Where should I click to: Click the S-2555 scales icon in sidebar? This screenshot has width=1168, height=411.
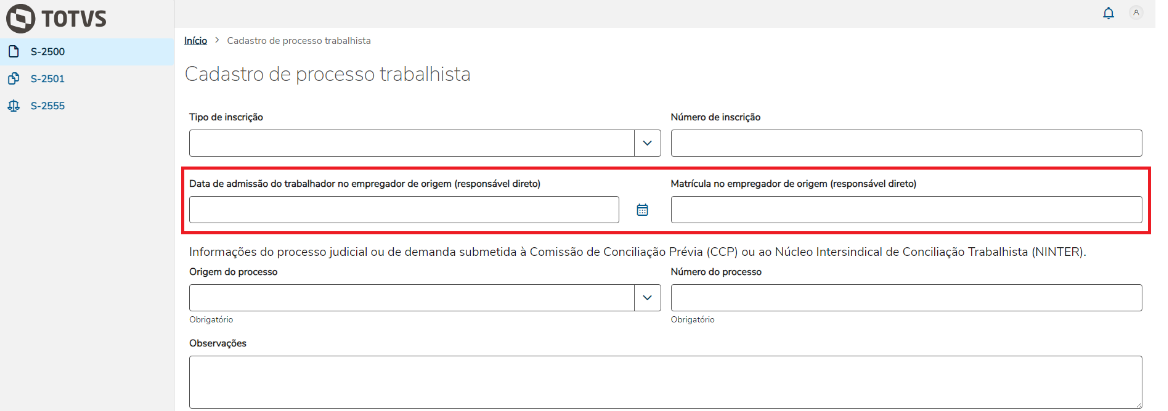pos(14,105)
